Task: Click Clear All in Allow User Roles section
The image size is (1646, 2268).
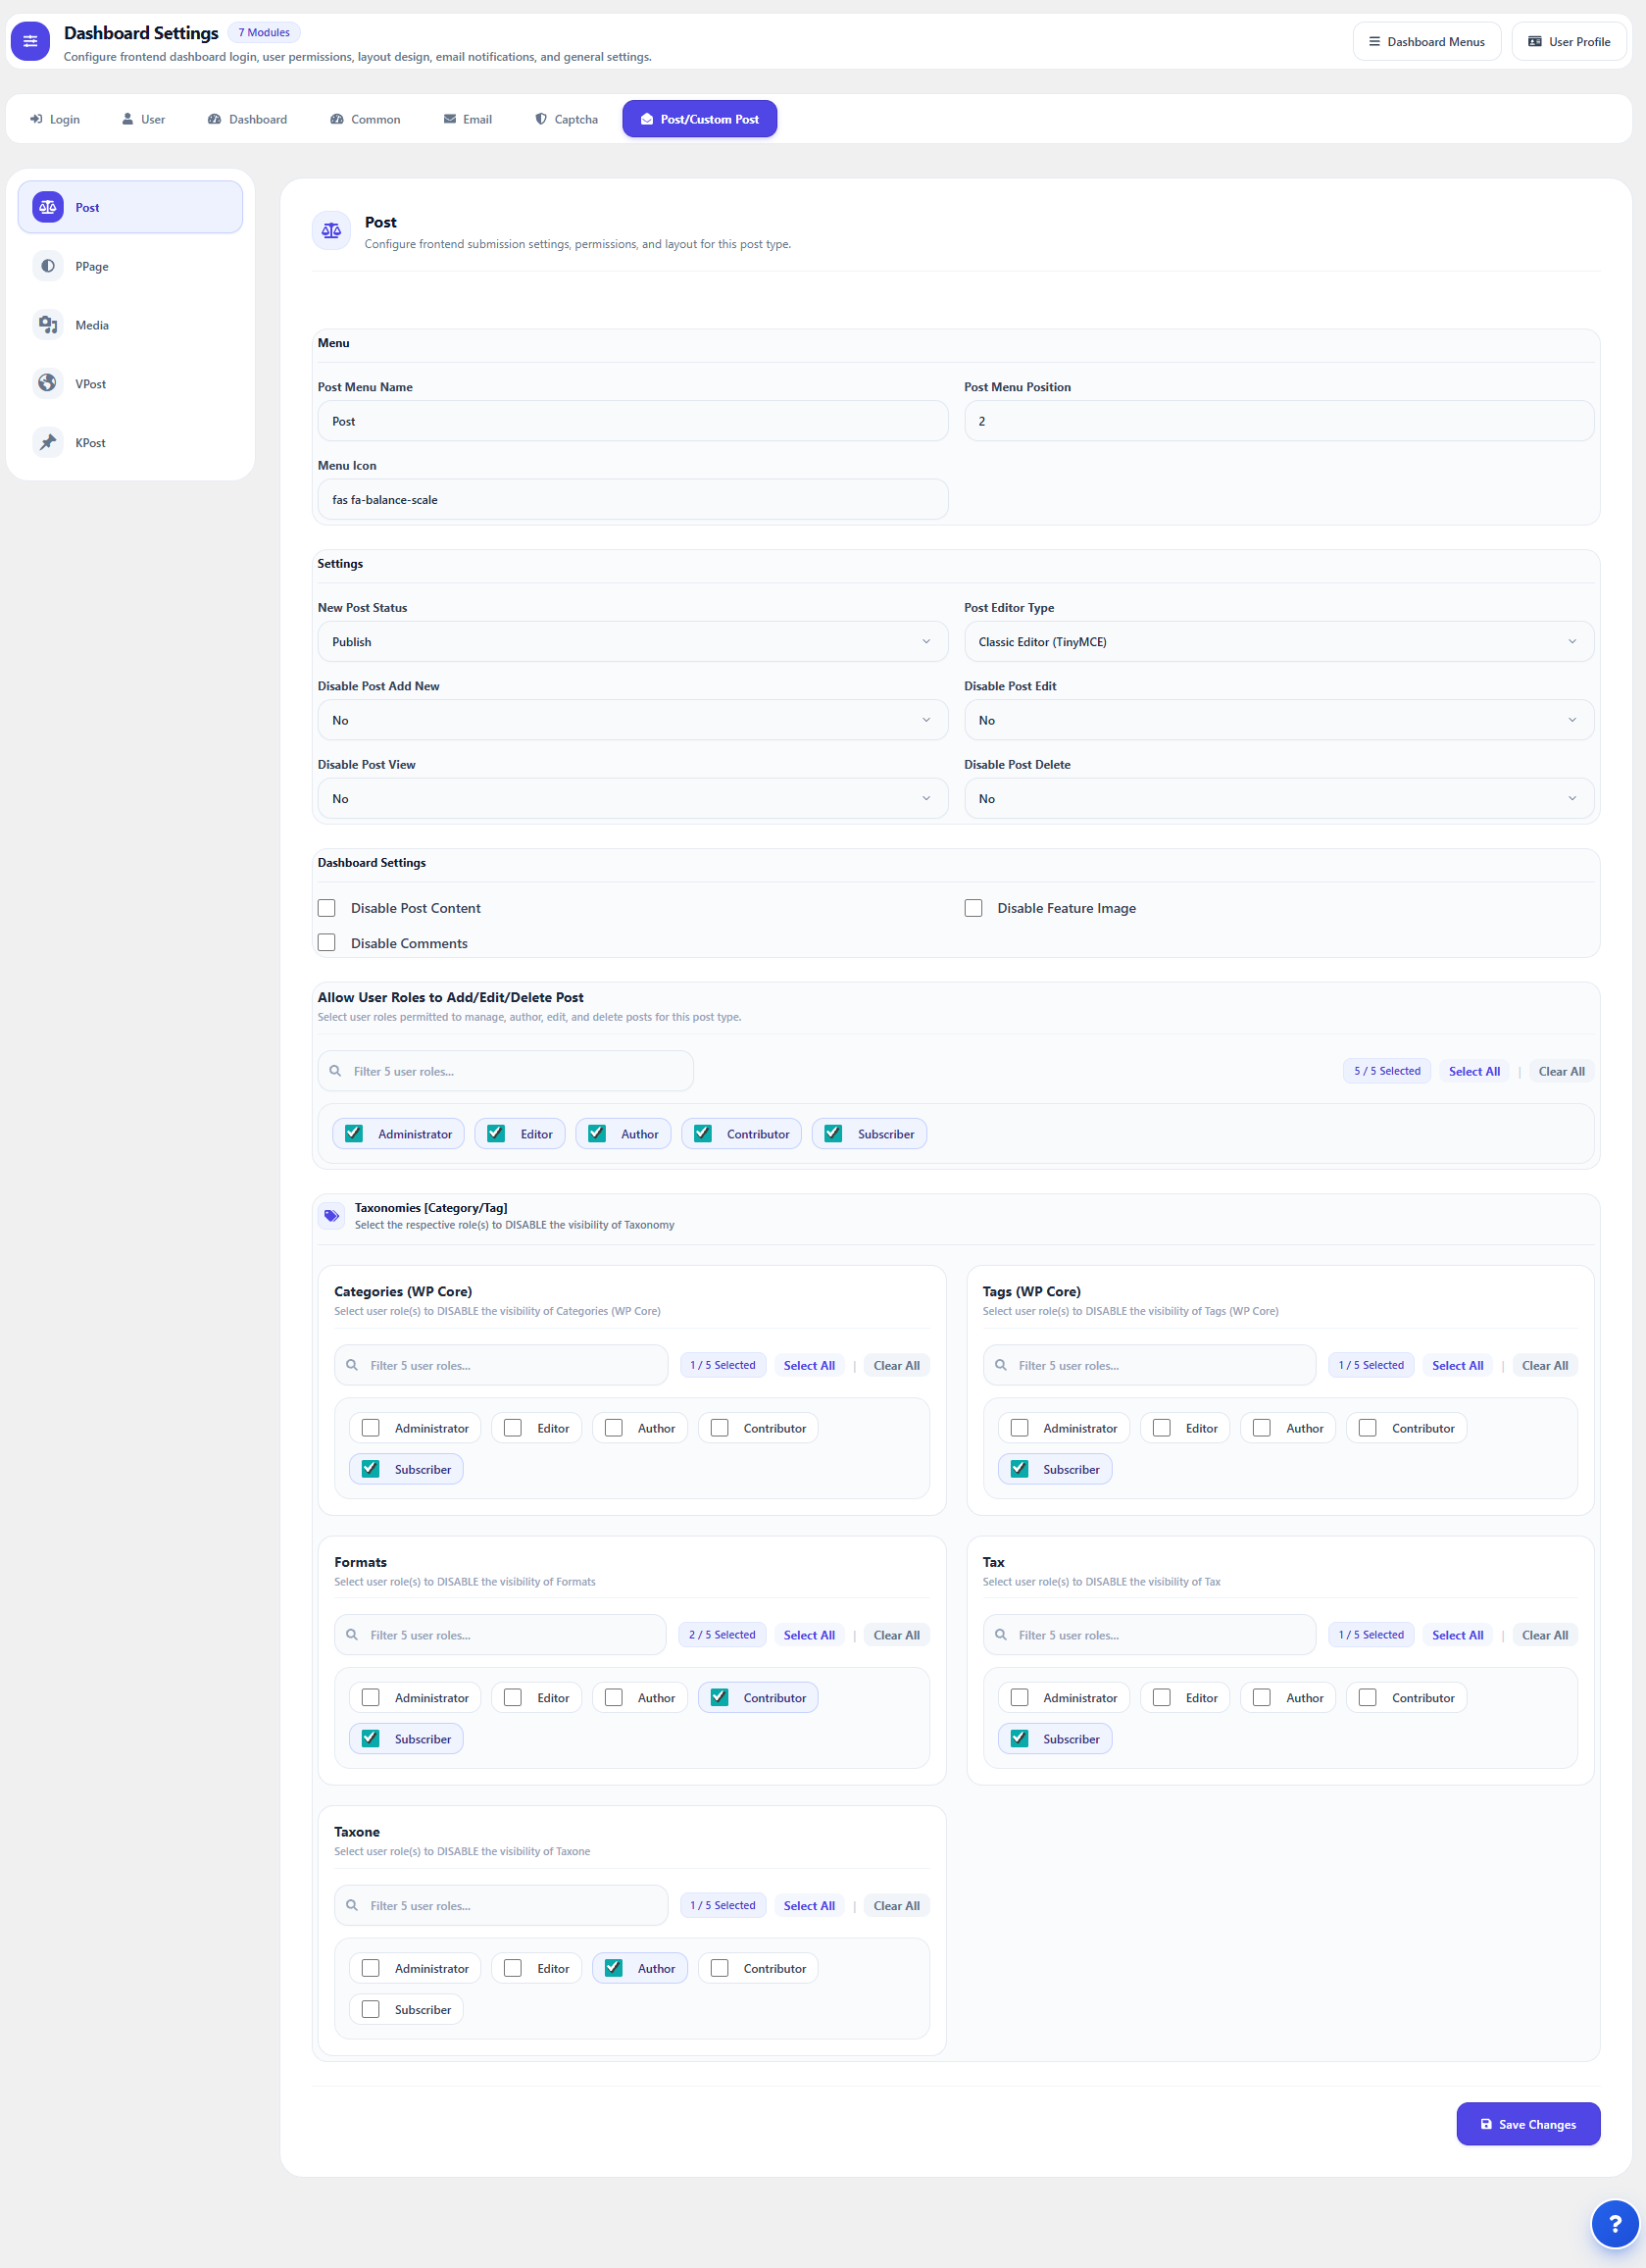Action: 1561,1071
